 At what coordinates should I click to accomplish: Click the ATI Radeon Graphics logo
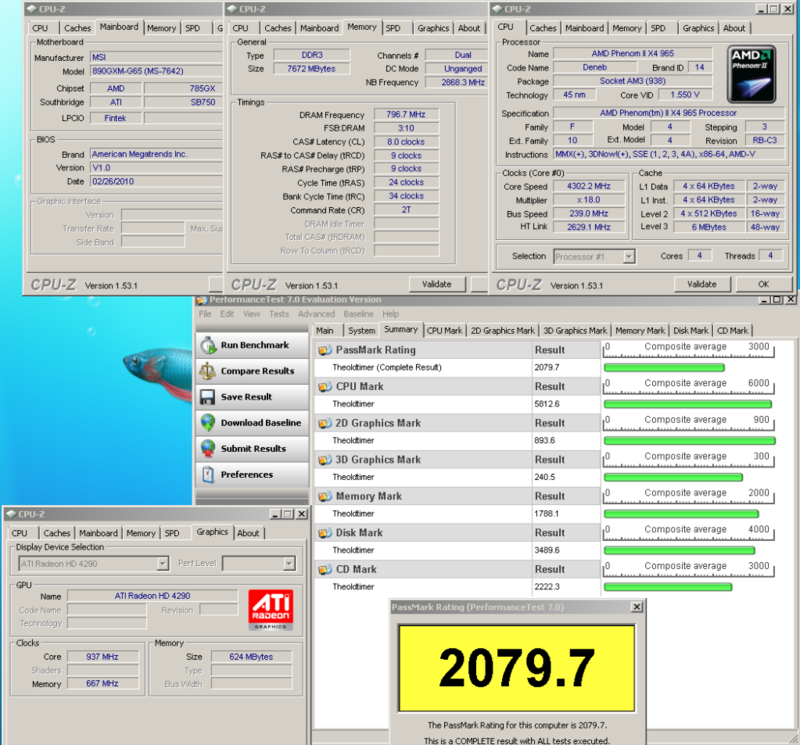click(271, 612)
